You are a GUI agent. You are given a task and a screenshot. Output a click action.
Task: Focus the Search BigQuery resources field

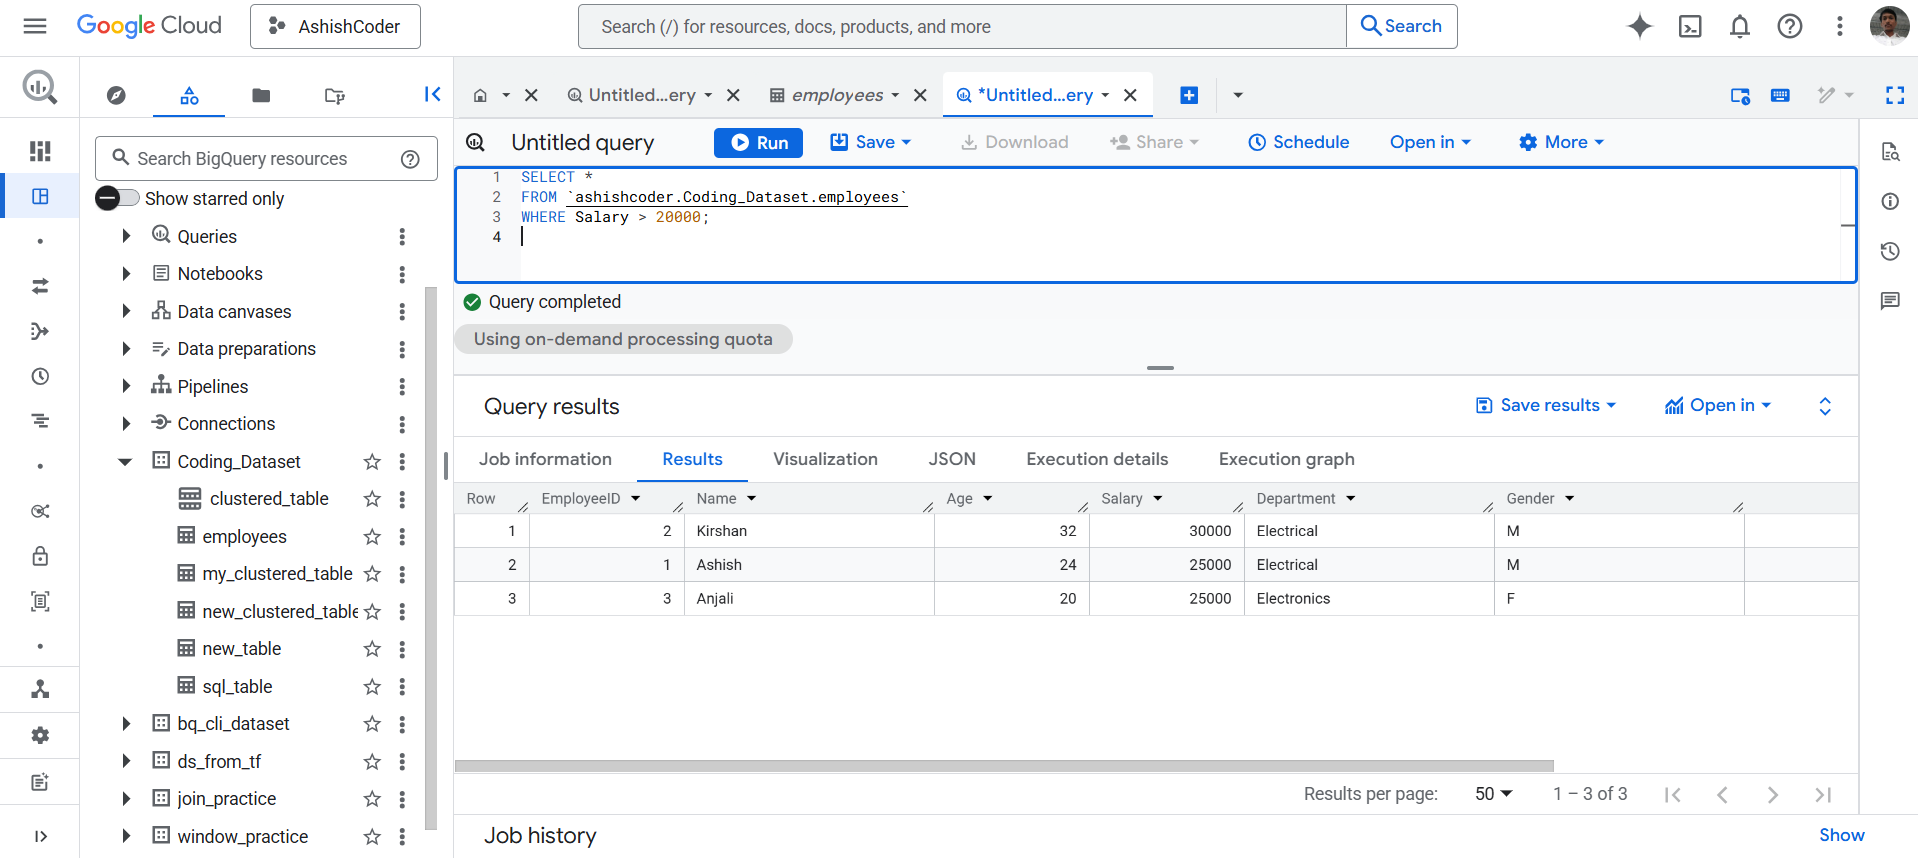pos(266,159)
